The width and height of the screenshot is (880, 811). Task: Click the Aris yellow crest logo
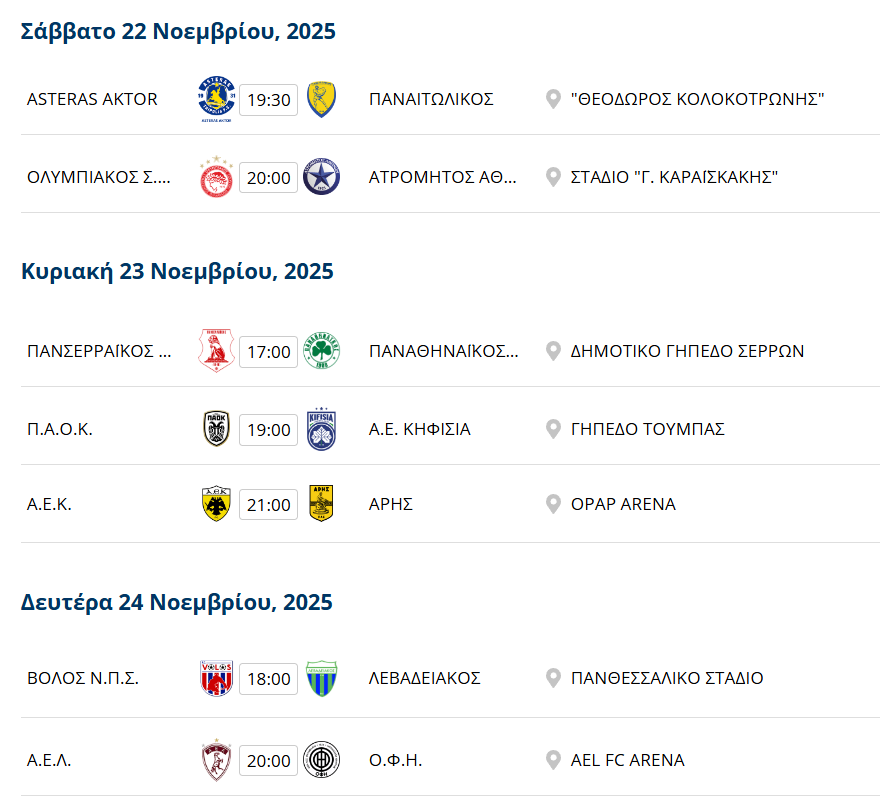321,504
